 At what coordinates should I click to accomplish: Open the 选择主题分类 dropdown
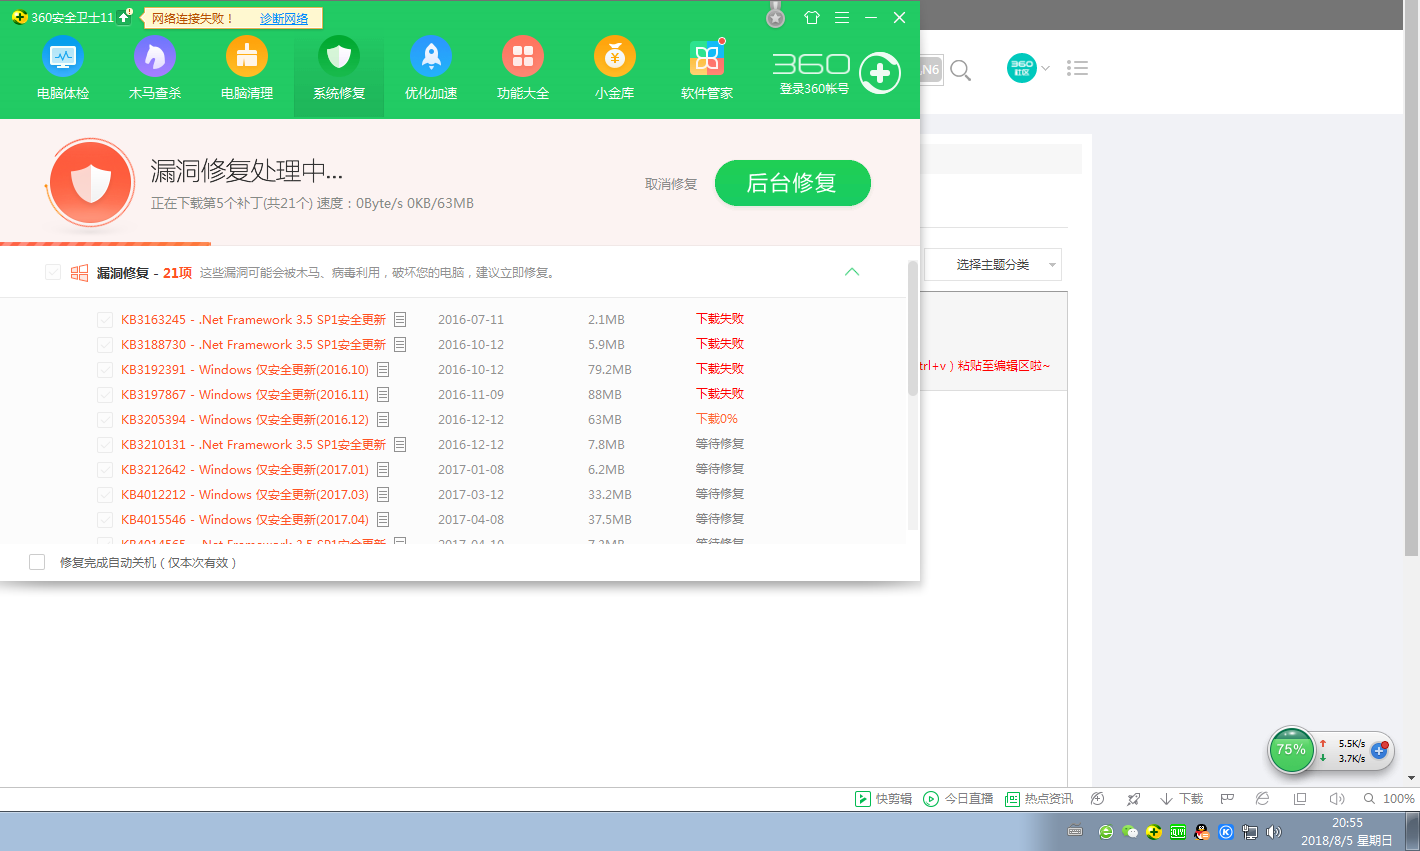pos(993,264)
